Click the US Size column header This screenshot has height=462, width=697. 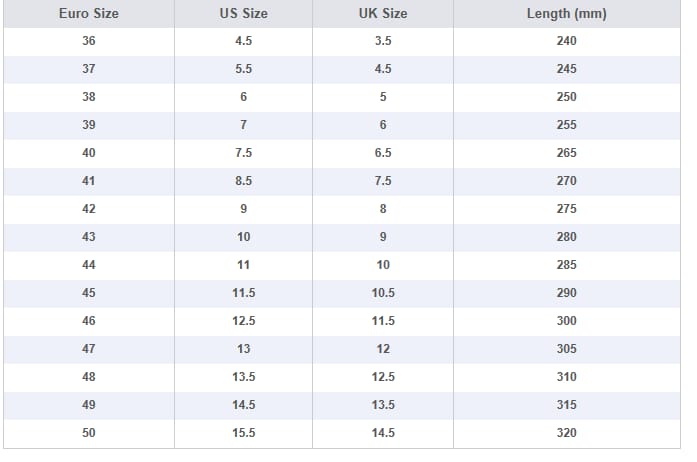[243, 14]
